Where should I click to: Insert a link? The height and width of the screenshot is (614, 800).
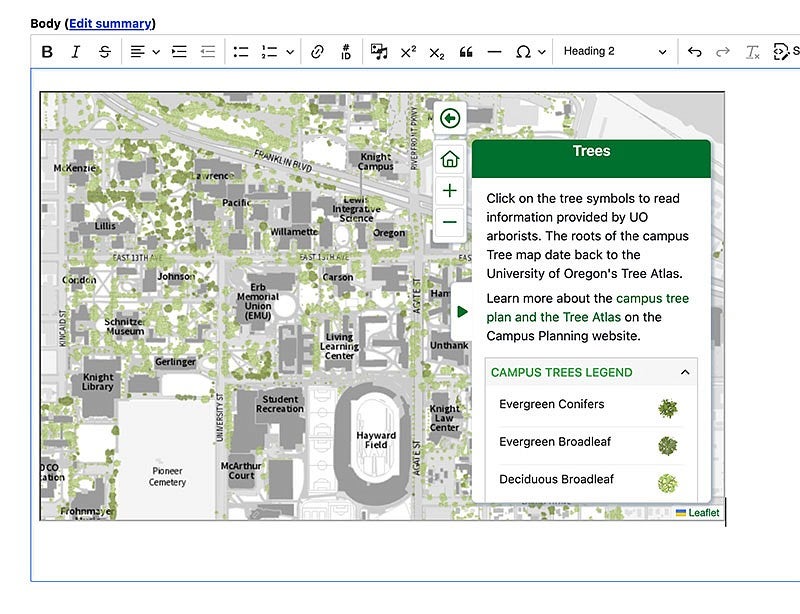(x=317, y=52)
